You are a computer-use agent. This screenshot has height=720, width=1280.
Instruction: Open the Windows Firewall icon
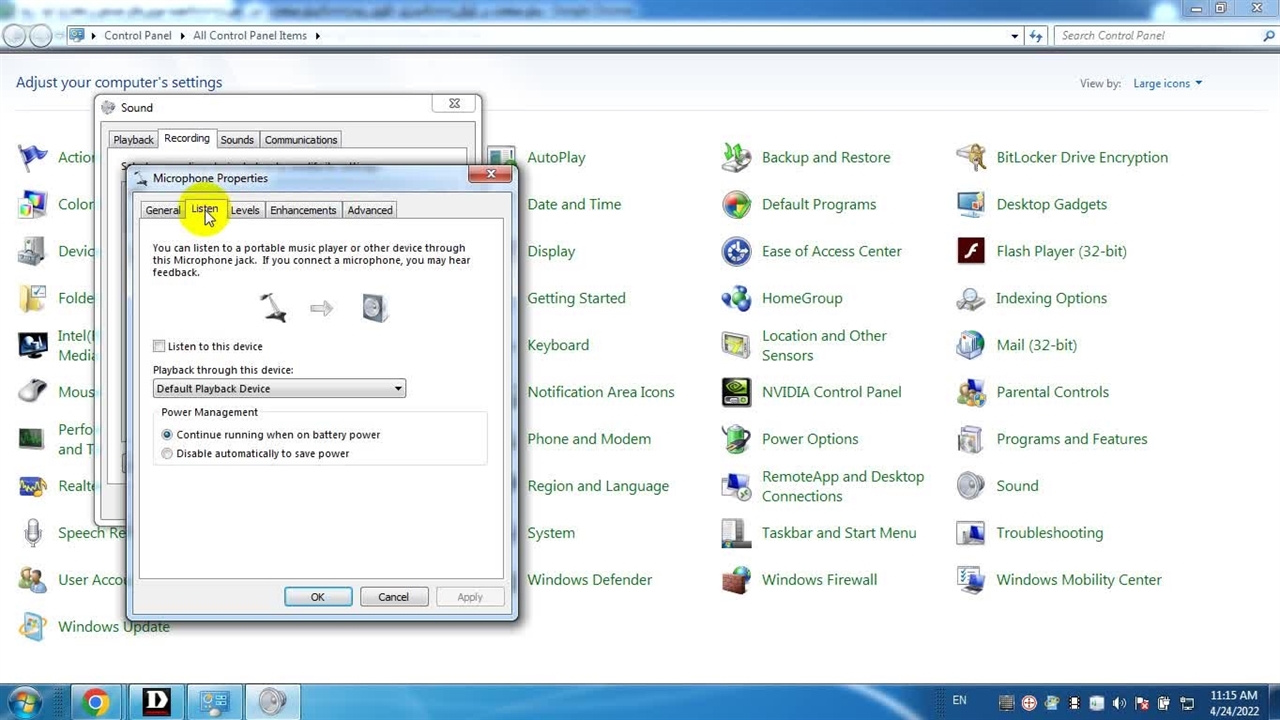(737, 580)
